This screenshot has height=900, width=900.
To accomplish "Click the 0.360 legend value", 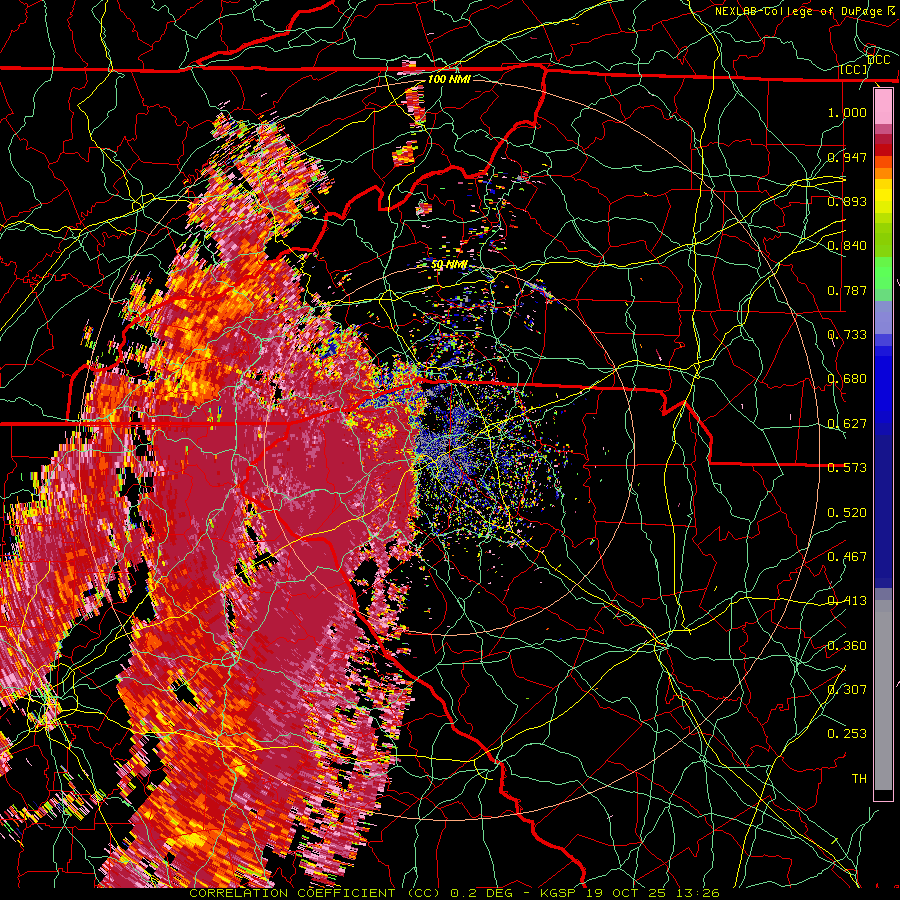I will [x=847, y=645].
